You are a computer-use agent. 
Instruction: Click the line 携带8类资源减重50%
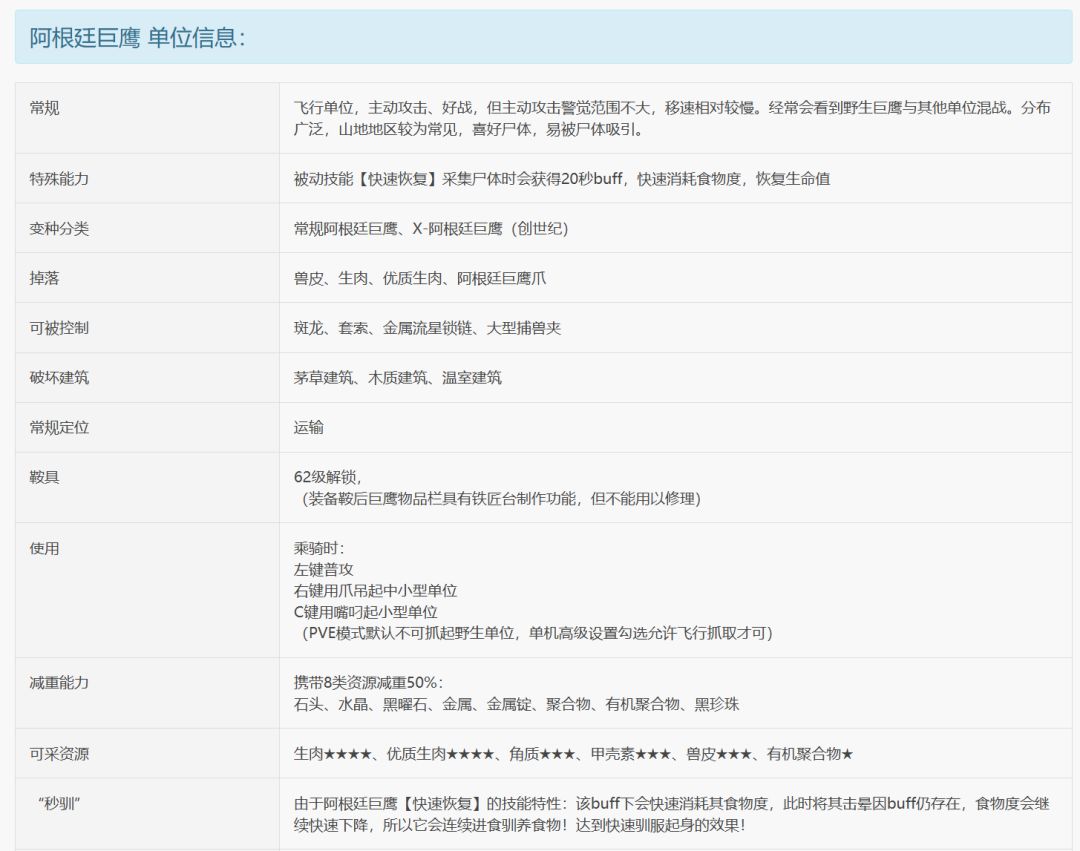368,683
